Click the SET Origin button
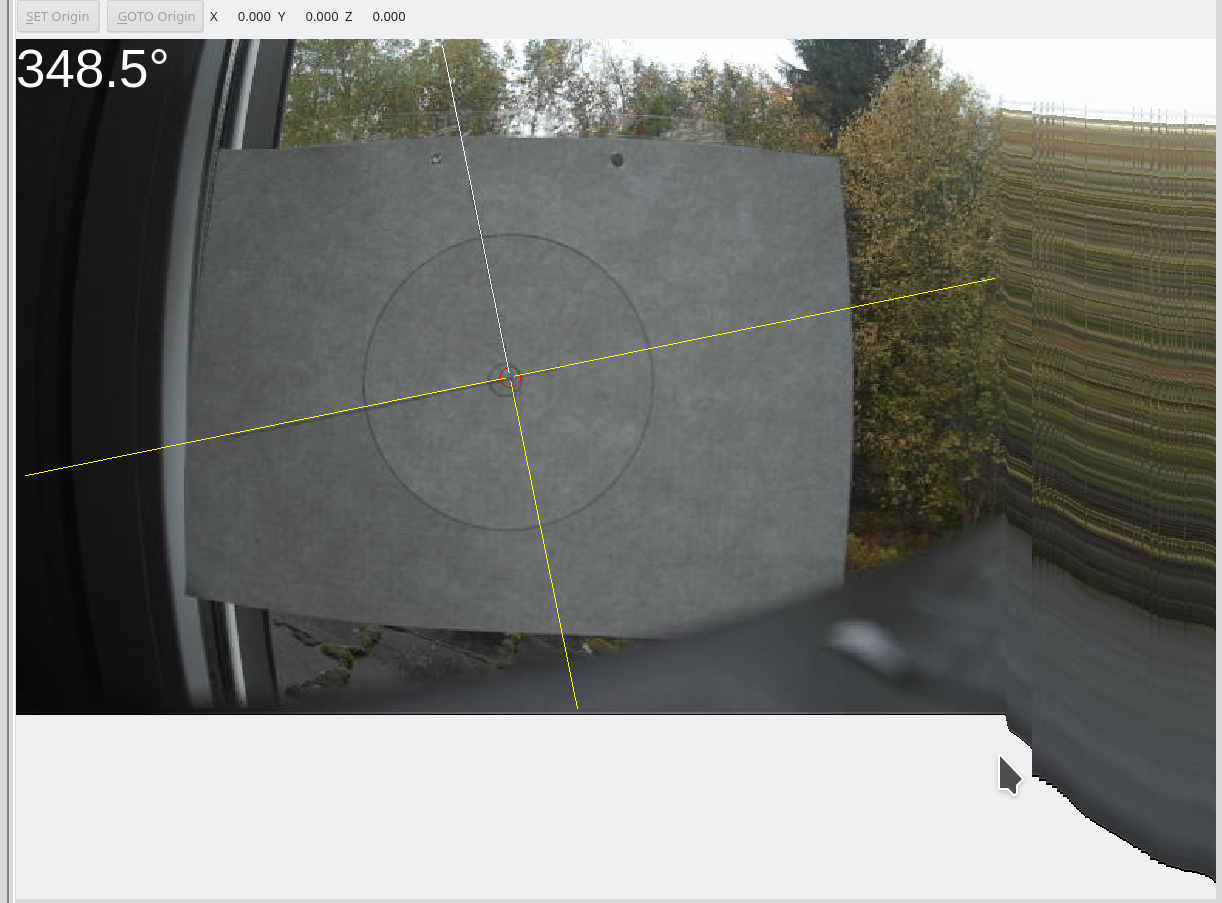 [57, 16]
